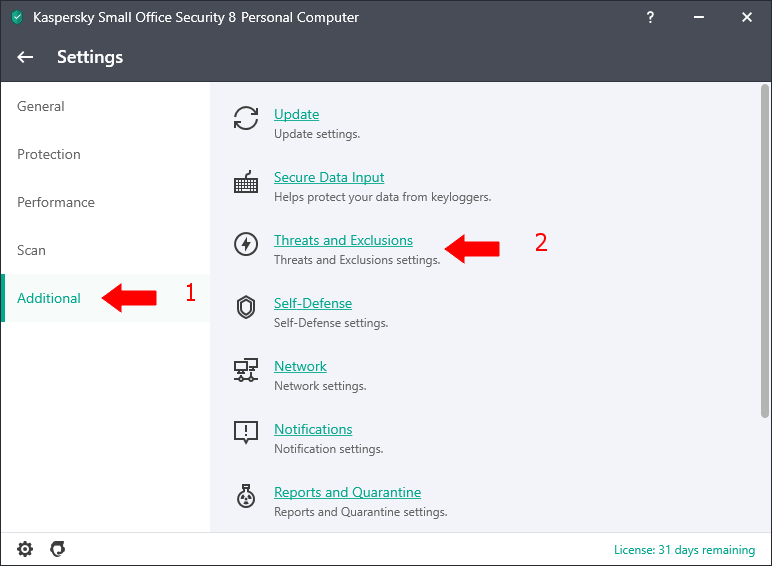The image size is (772, 566).
Task: Open help with the question mark icon
Action: pos(650,18)
